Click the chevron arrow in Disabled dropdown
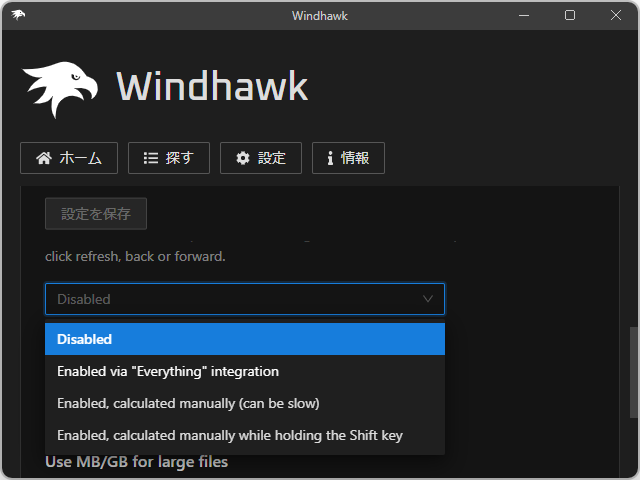Viewport: 640px width, 480px height. coord(428,299)
